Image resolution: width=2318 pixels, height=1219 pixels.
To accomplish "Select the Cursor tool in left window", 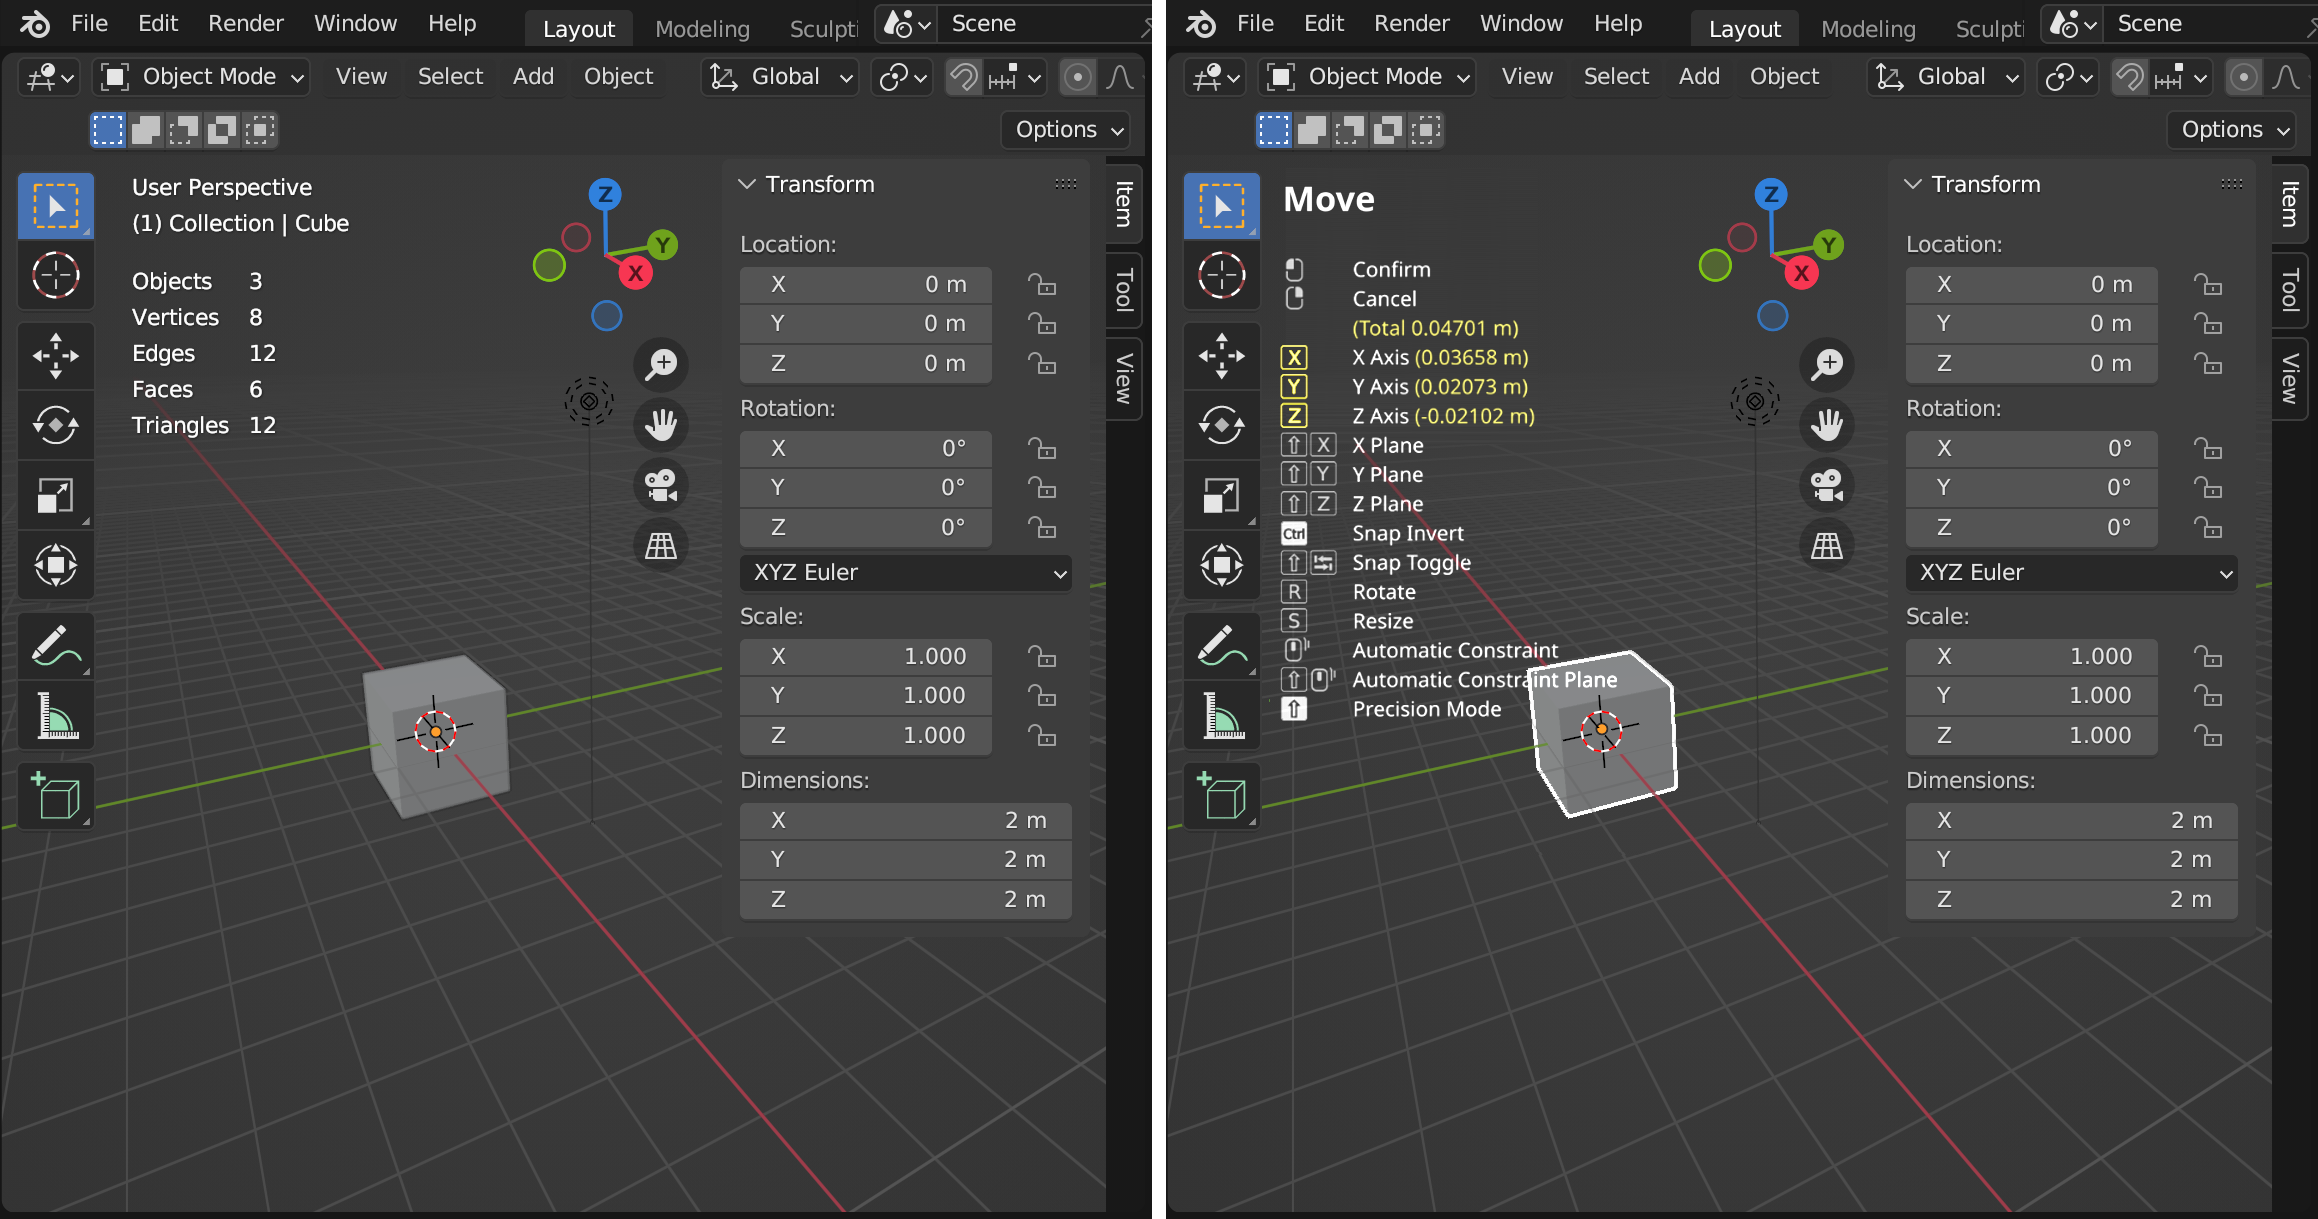I will (56, 275).
